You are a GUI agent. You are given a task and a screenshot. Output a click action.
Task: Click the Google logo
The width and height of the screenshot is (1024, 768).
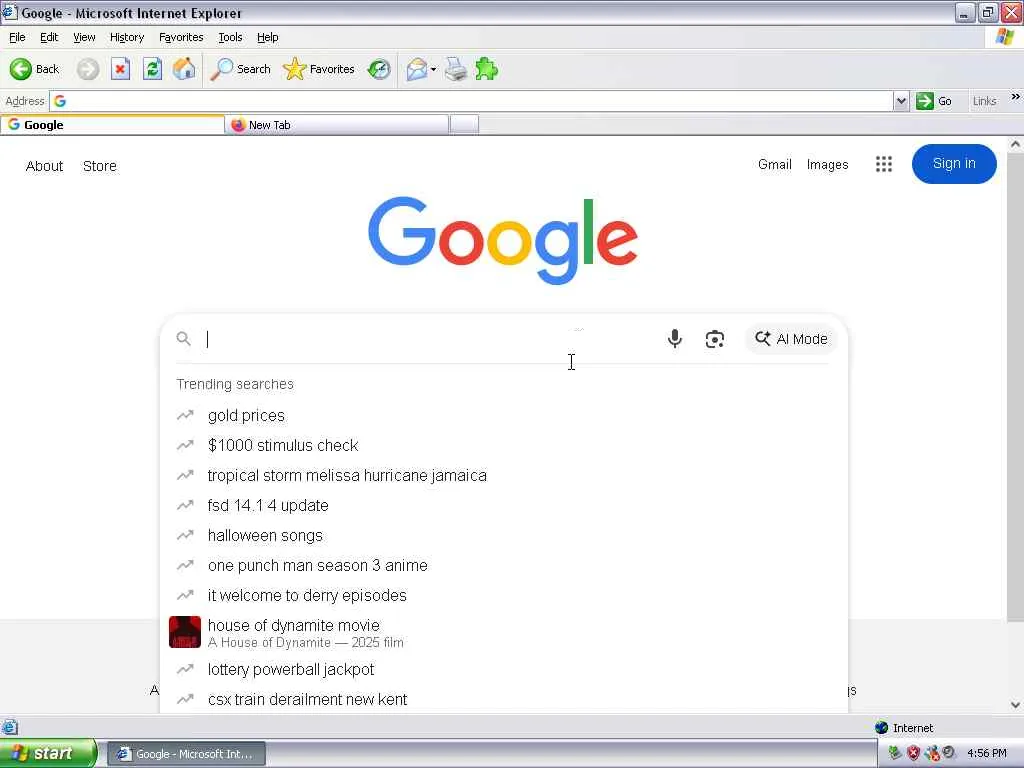tap(503, 240)
